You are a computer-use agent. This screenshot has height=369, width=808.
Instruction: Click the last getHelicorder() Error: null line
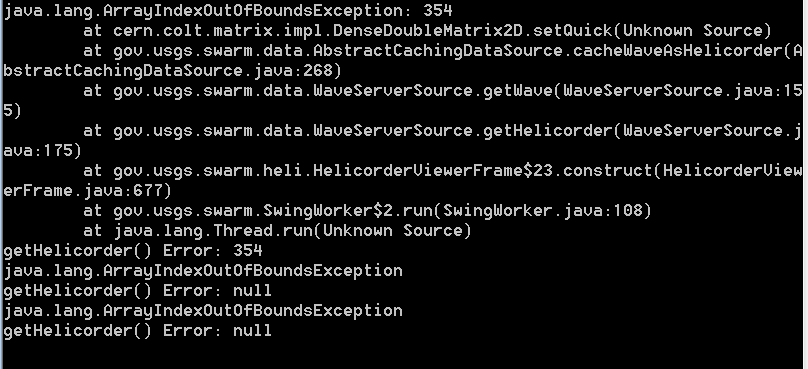click(138, 331)
